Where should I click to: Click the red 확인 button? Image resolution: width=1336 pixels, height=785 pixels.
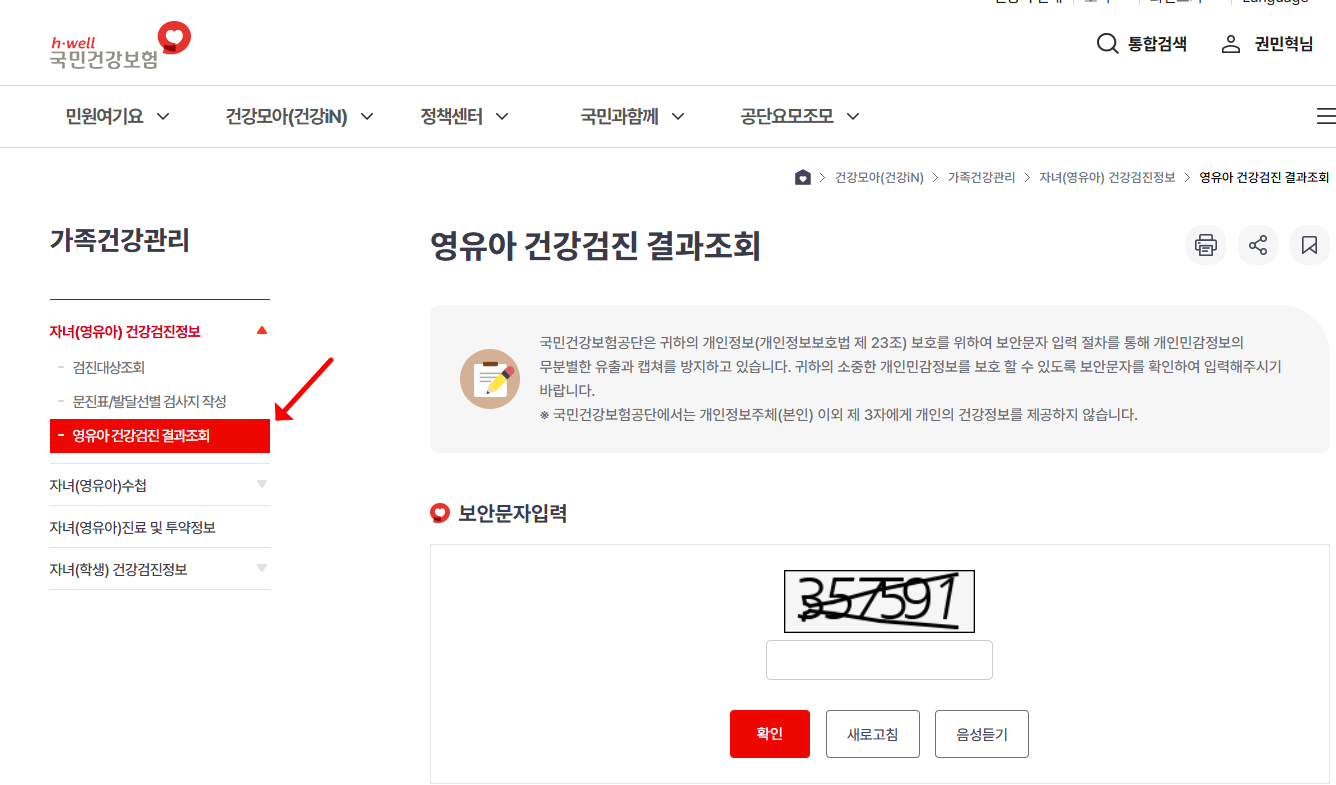tap(770, 734)
